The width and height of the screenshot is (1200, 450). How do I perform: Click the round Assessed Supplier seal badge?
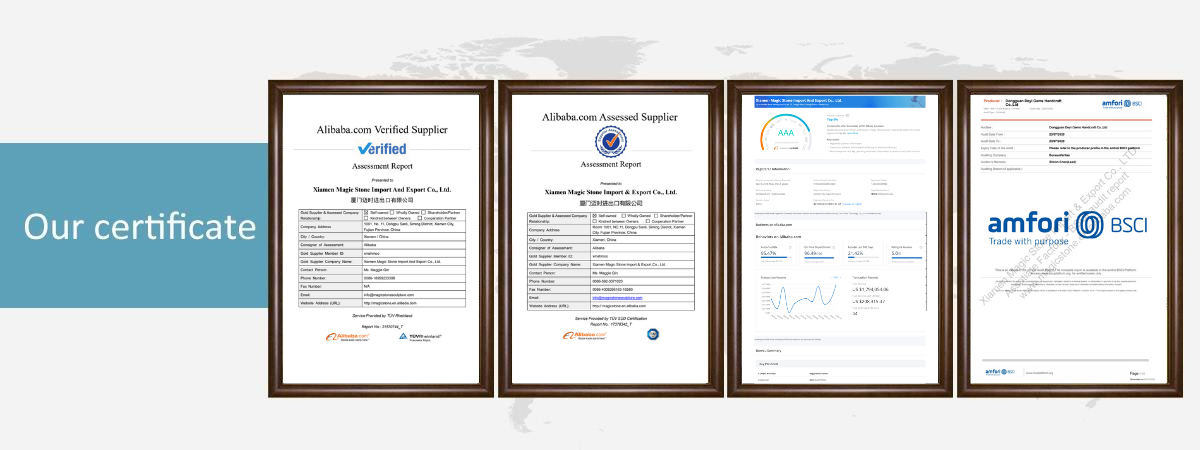click(x=610, y=140)
